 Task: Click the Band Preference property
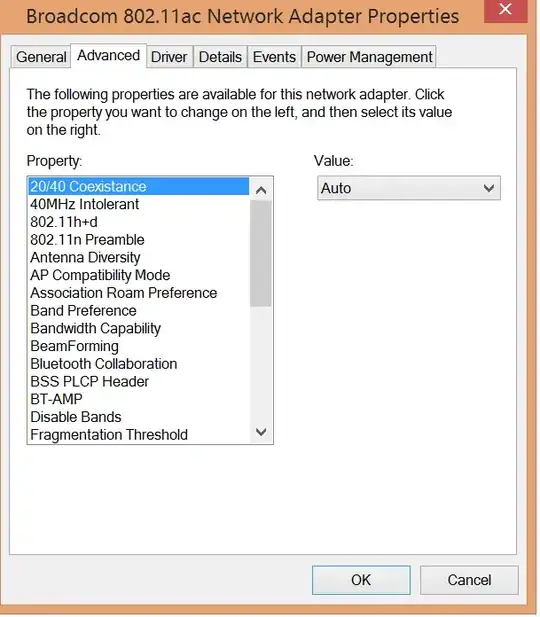tap(139, 310)
